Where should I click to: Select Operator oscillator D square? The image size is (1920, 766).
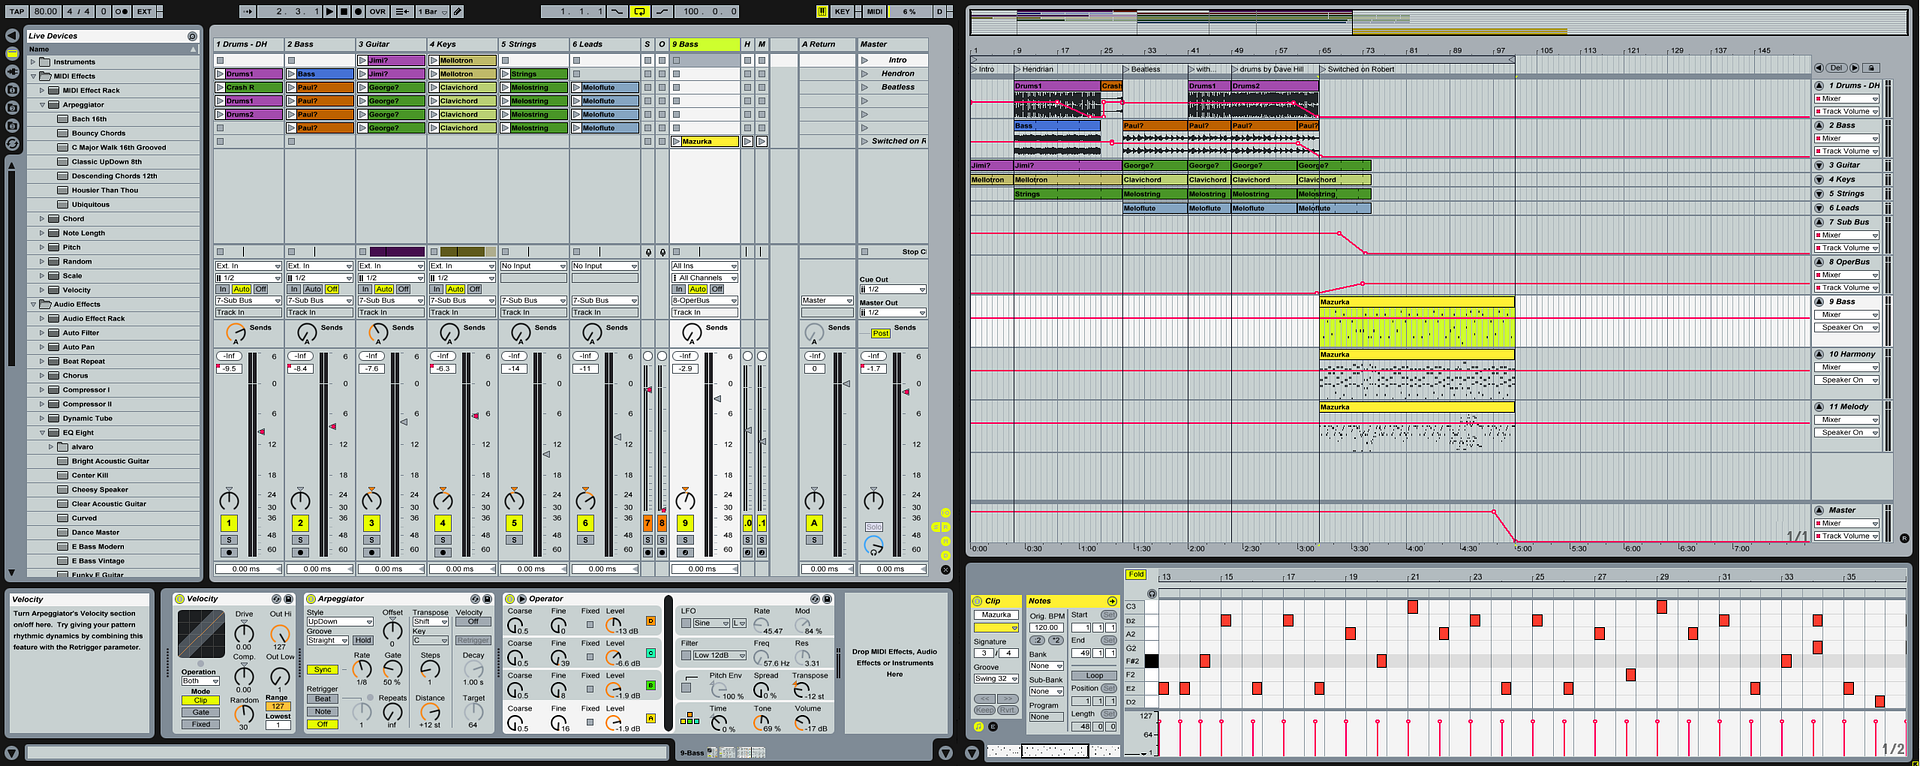(x=651, y=621)
